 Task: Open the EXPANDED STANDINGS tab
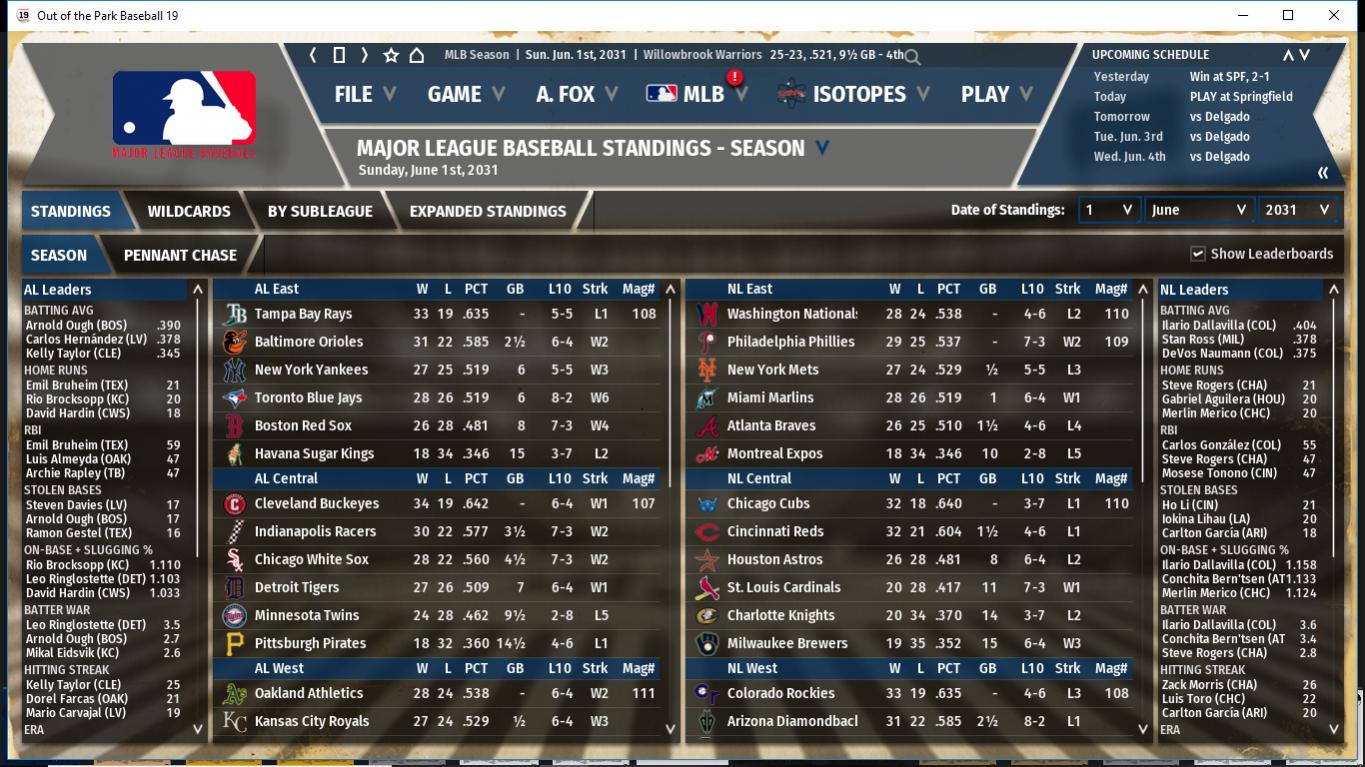pos(488,211)
